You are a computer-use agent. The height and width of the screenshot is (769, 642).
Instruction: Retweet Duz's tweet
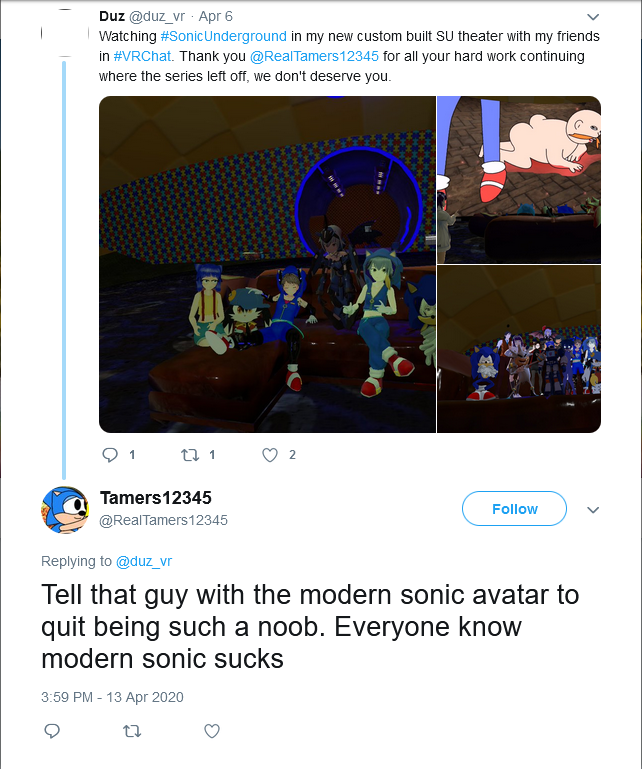(x=189, y=455)
